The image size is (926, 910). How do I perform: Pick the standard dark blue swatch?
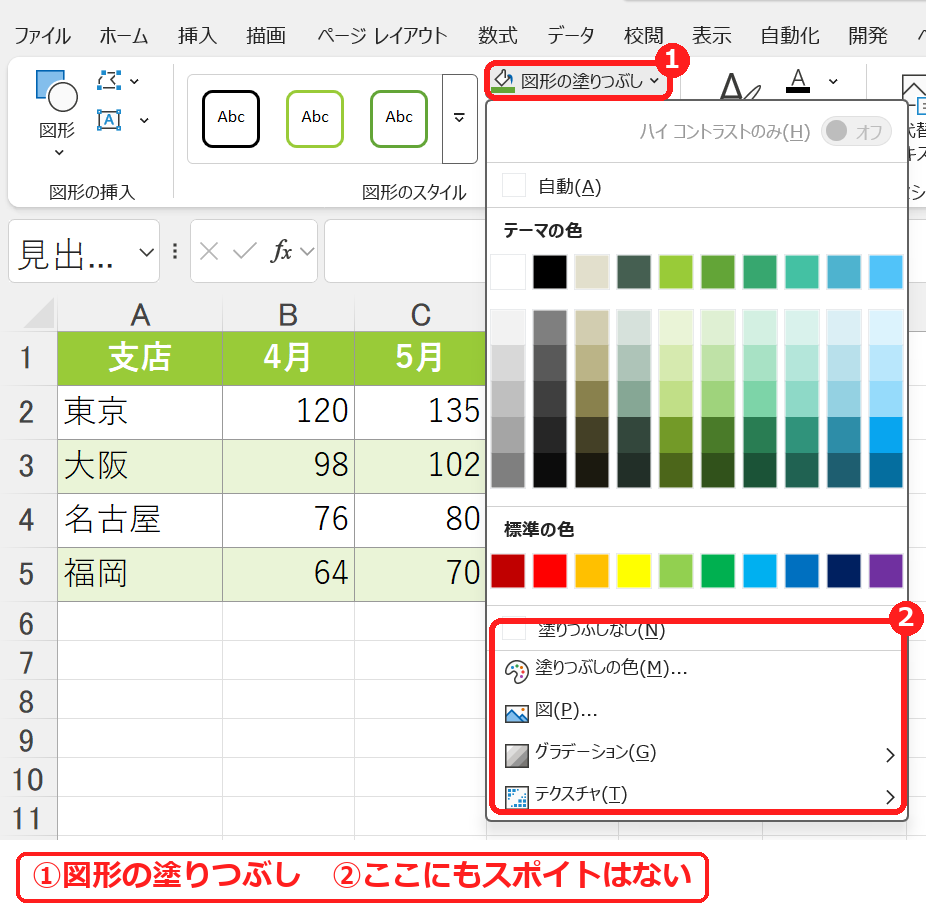click(844, 571)
